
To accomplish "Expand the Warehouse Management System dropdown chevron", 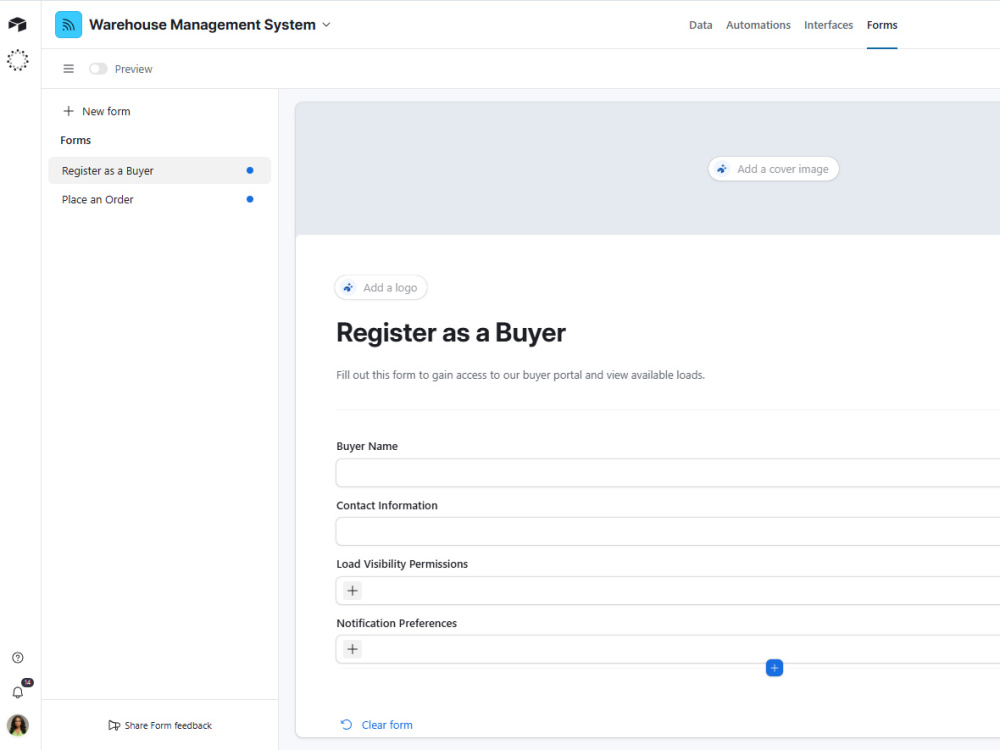I will tap(327, 25).
